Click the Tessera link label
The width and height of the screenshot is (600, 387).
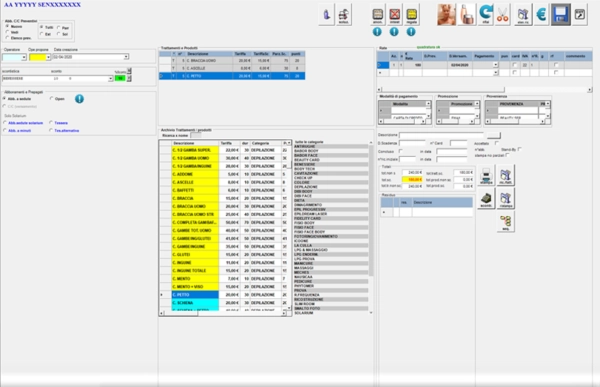61,123
